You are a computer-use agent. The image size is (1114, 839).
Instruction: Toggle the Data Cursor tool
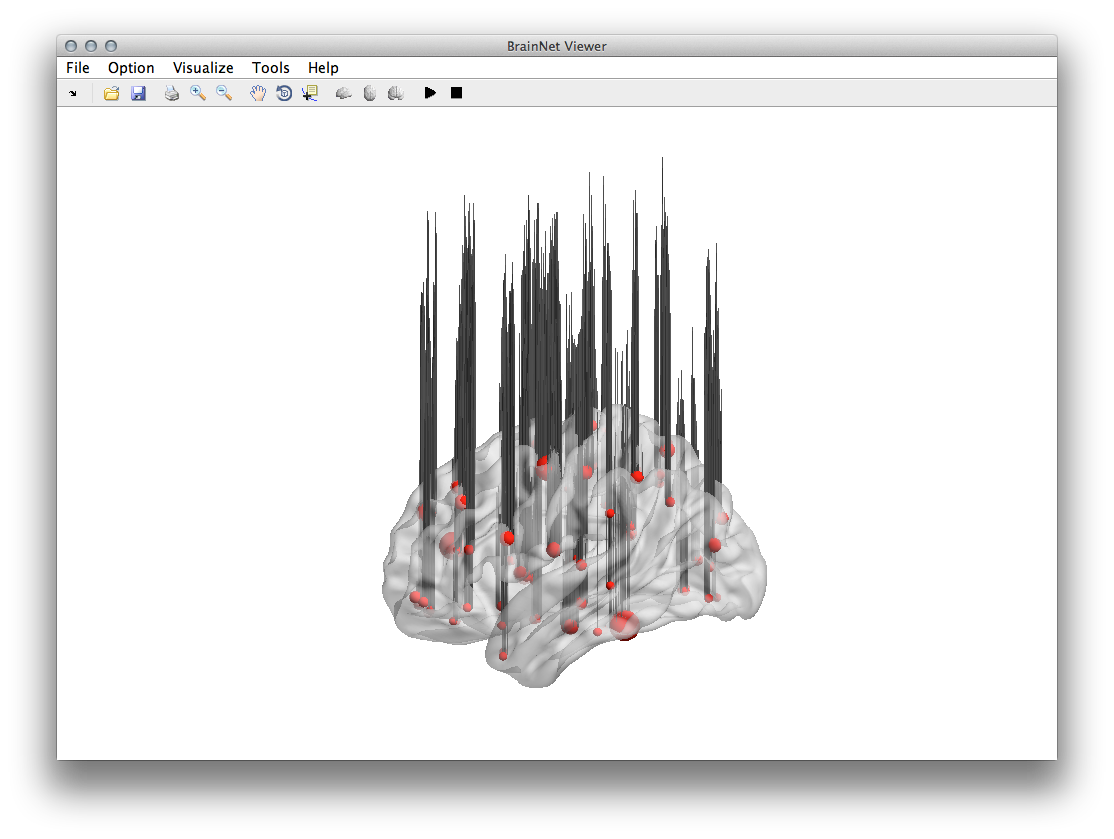click(310, 93)
